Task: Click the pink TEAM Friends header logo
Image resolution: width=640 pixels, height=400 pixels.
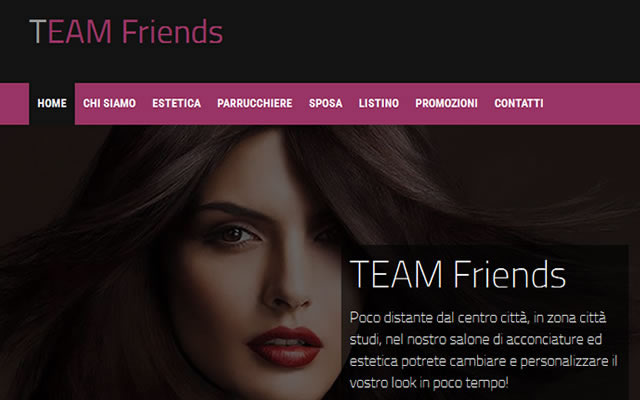Action: (126, 31)
